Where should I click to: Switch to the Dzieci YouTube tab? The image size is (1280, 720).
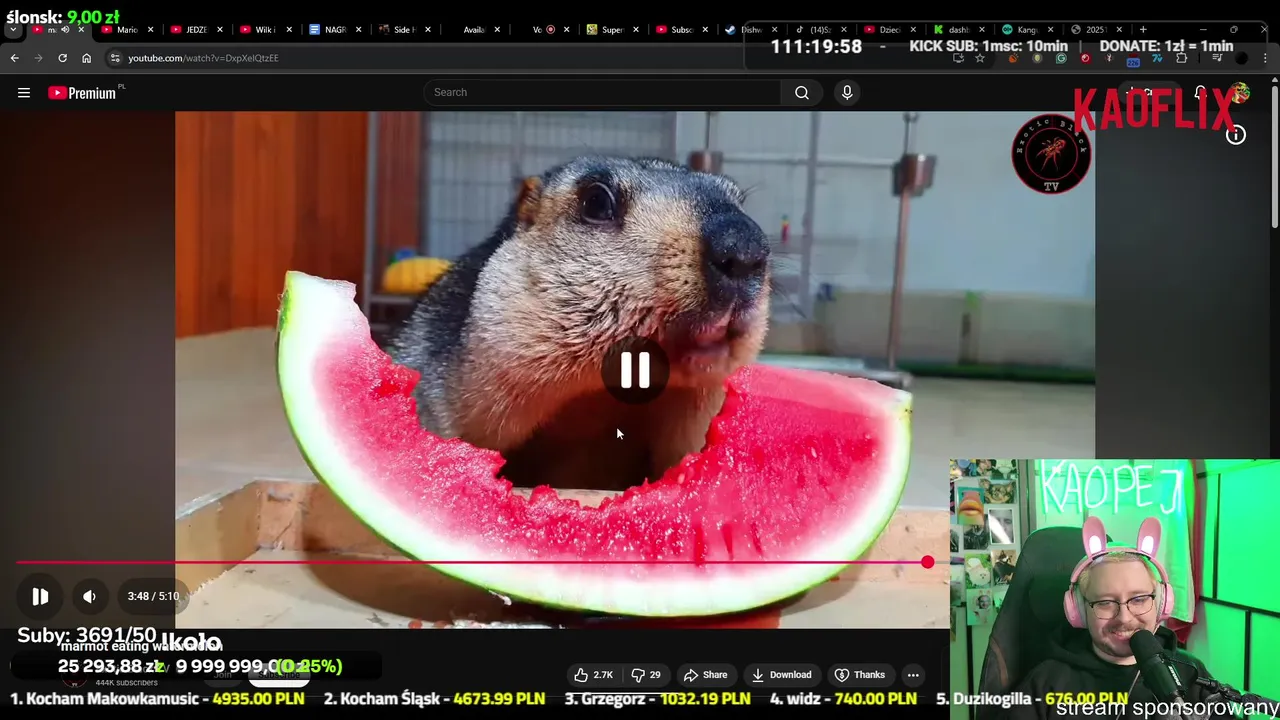tap(890, 29)
